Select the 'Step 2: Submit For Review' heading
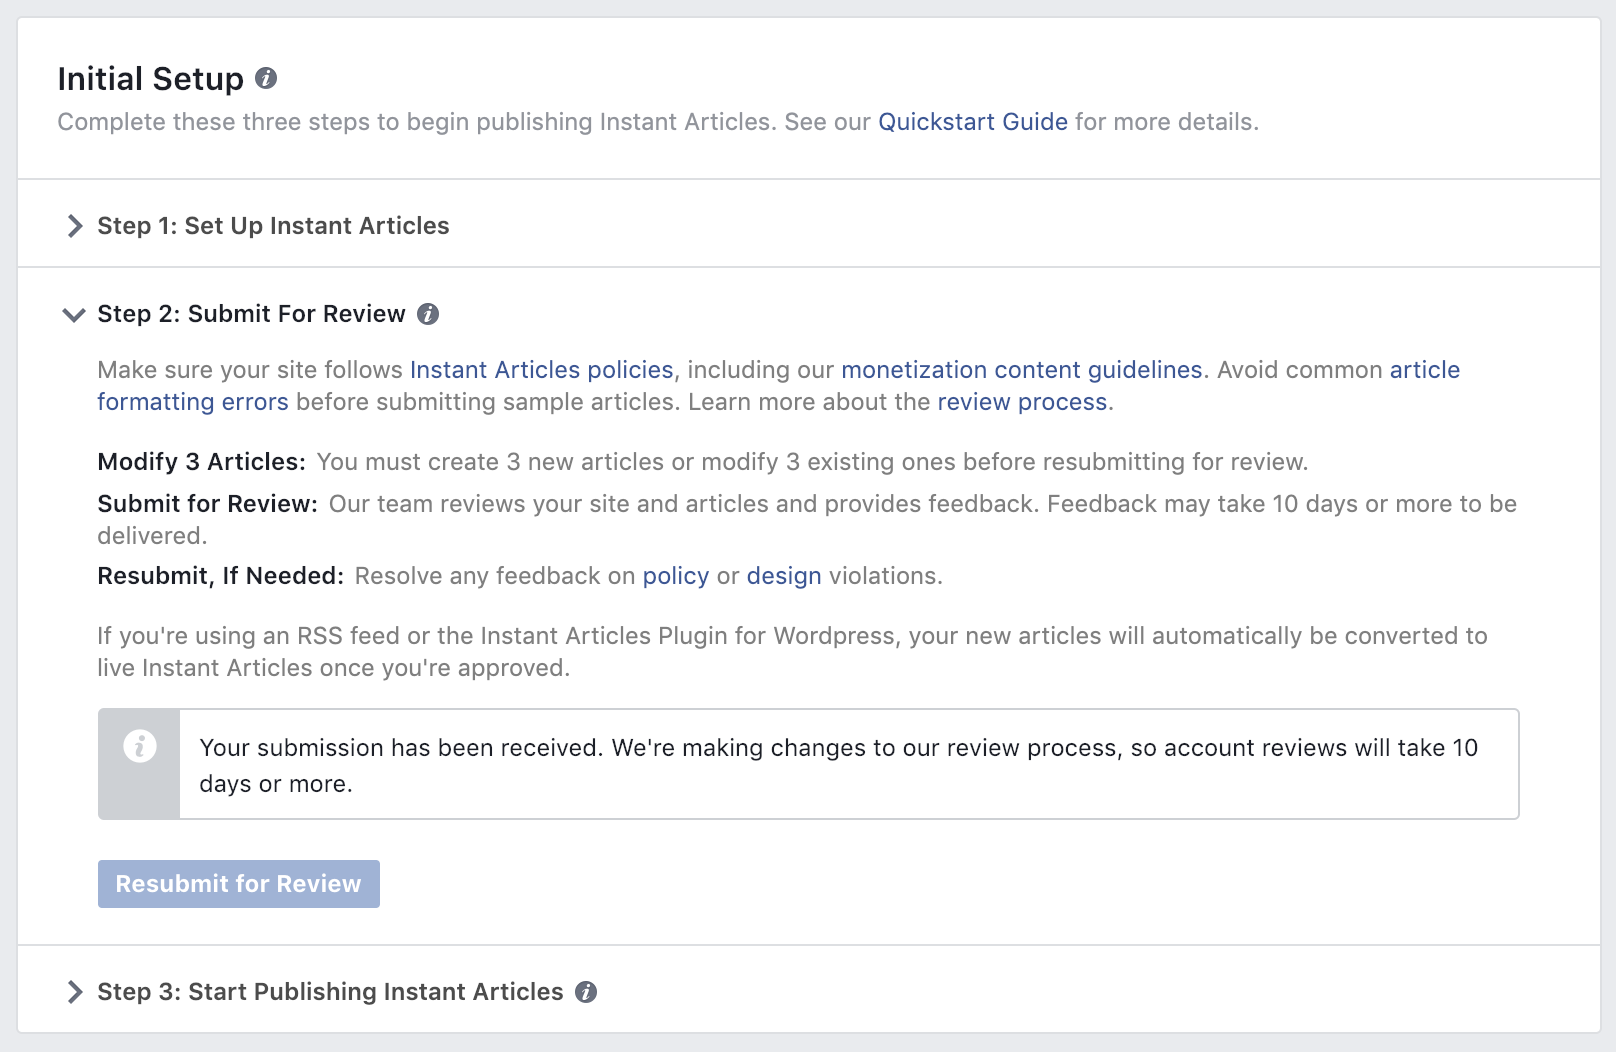Image resolution: width=1616 pixels, height=1052 pixels. (251, 314)
